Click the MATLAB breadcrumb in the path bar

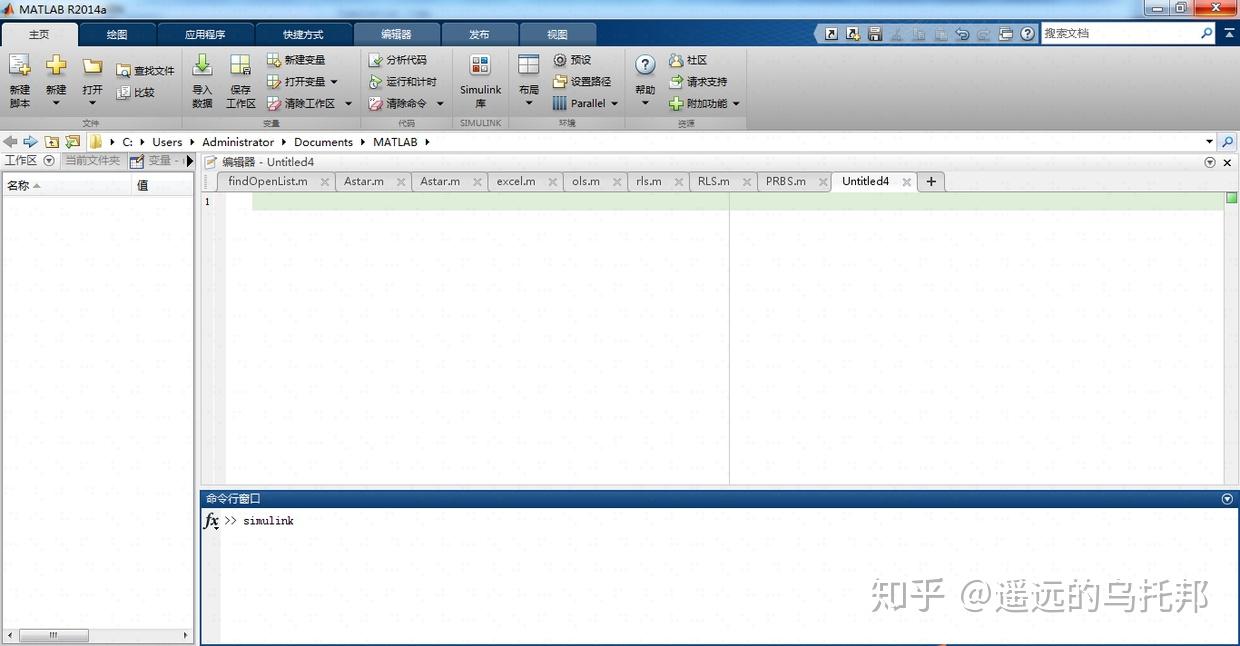(396, 142)
